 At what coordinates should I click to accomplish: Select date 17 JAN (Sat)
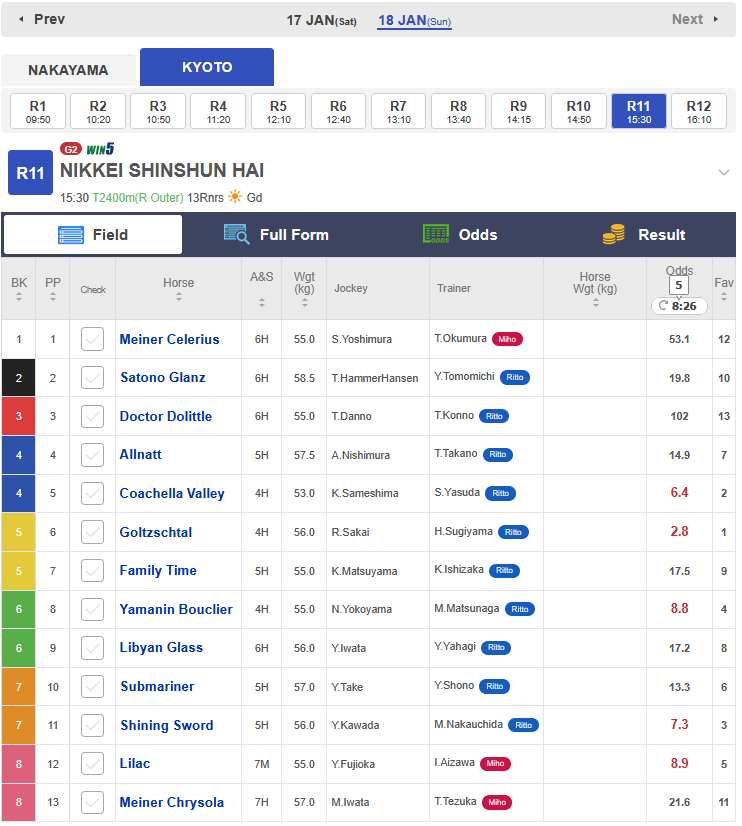tap(321, 21)
